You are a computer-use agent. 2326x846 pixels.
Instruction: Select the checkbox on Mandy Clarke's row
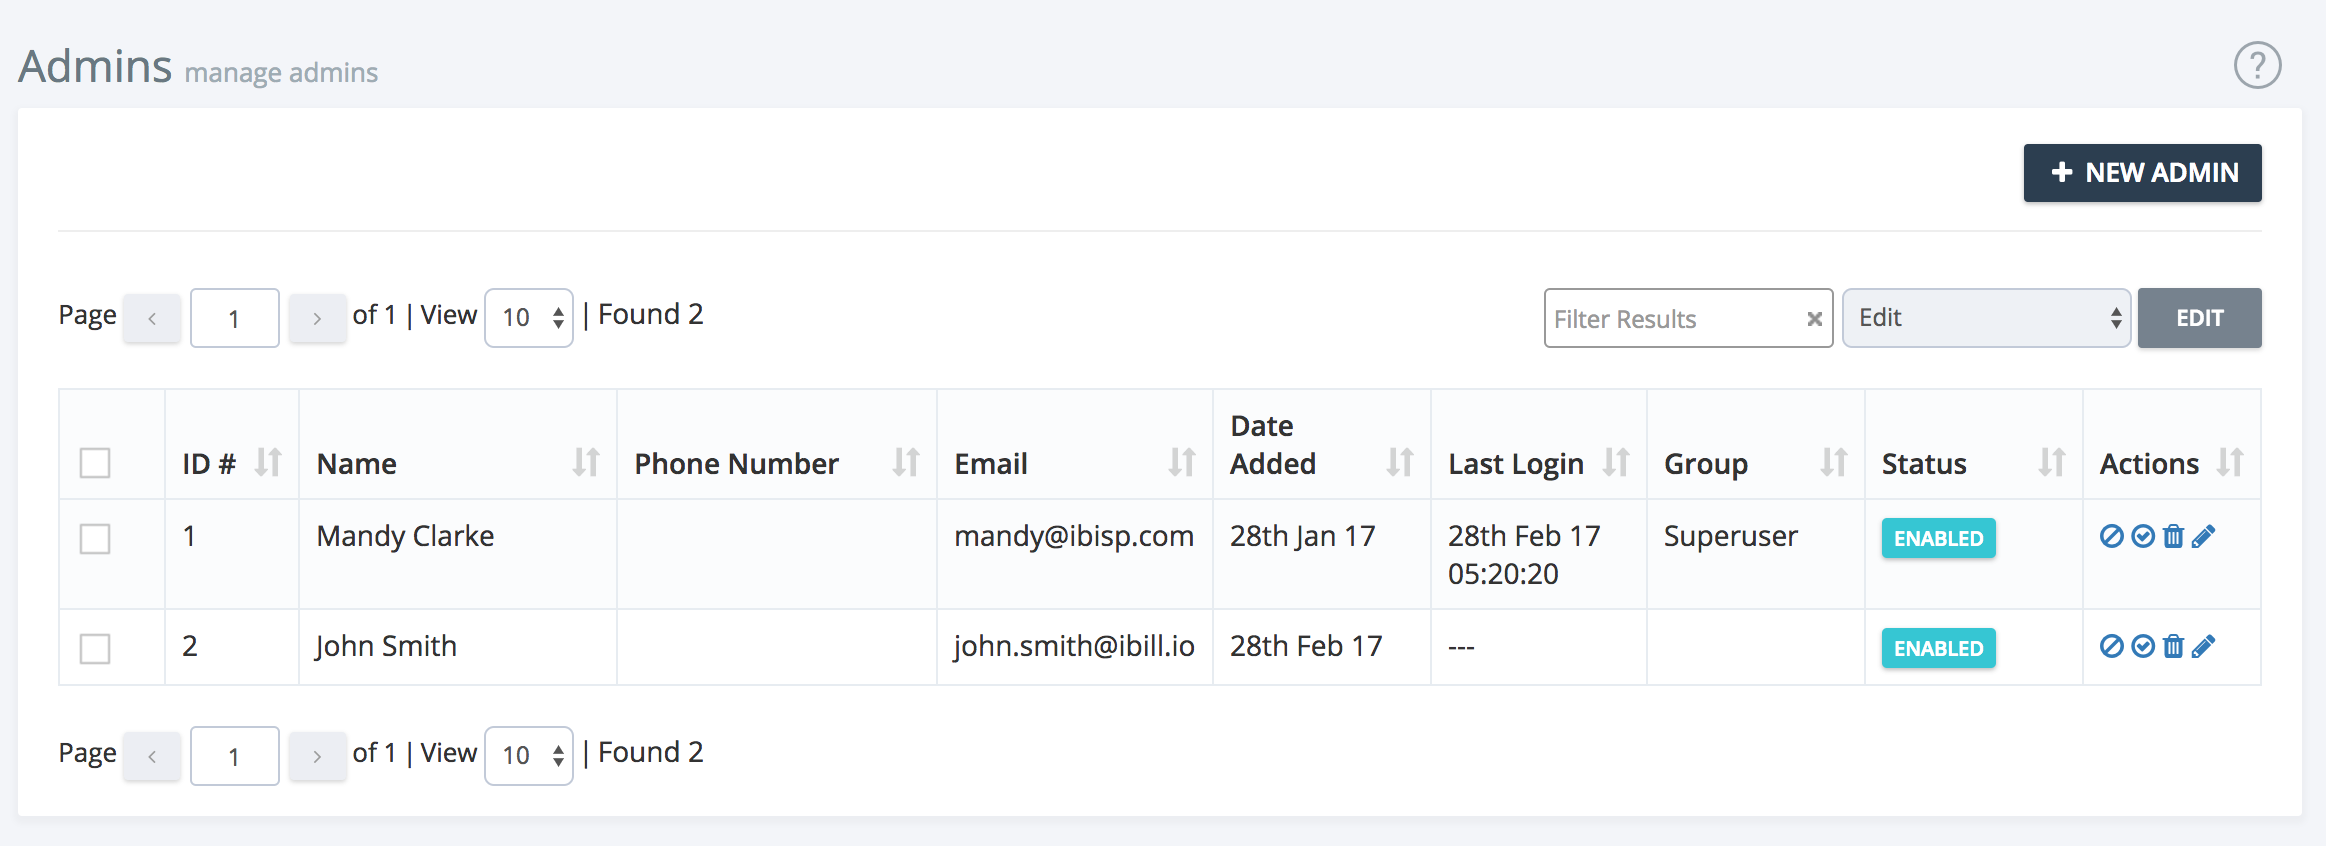(95, 537)
